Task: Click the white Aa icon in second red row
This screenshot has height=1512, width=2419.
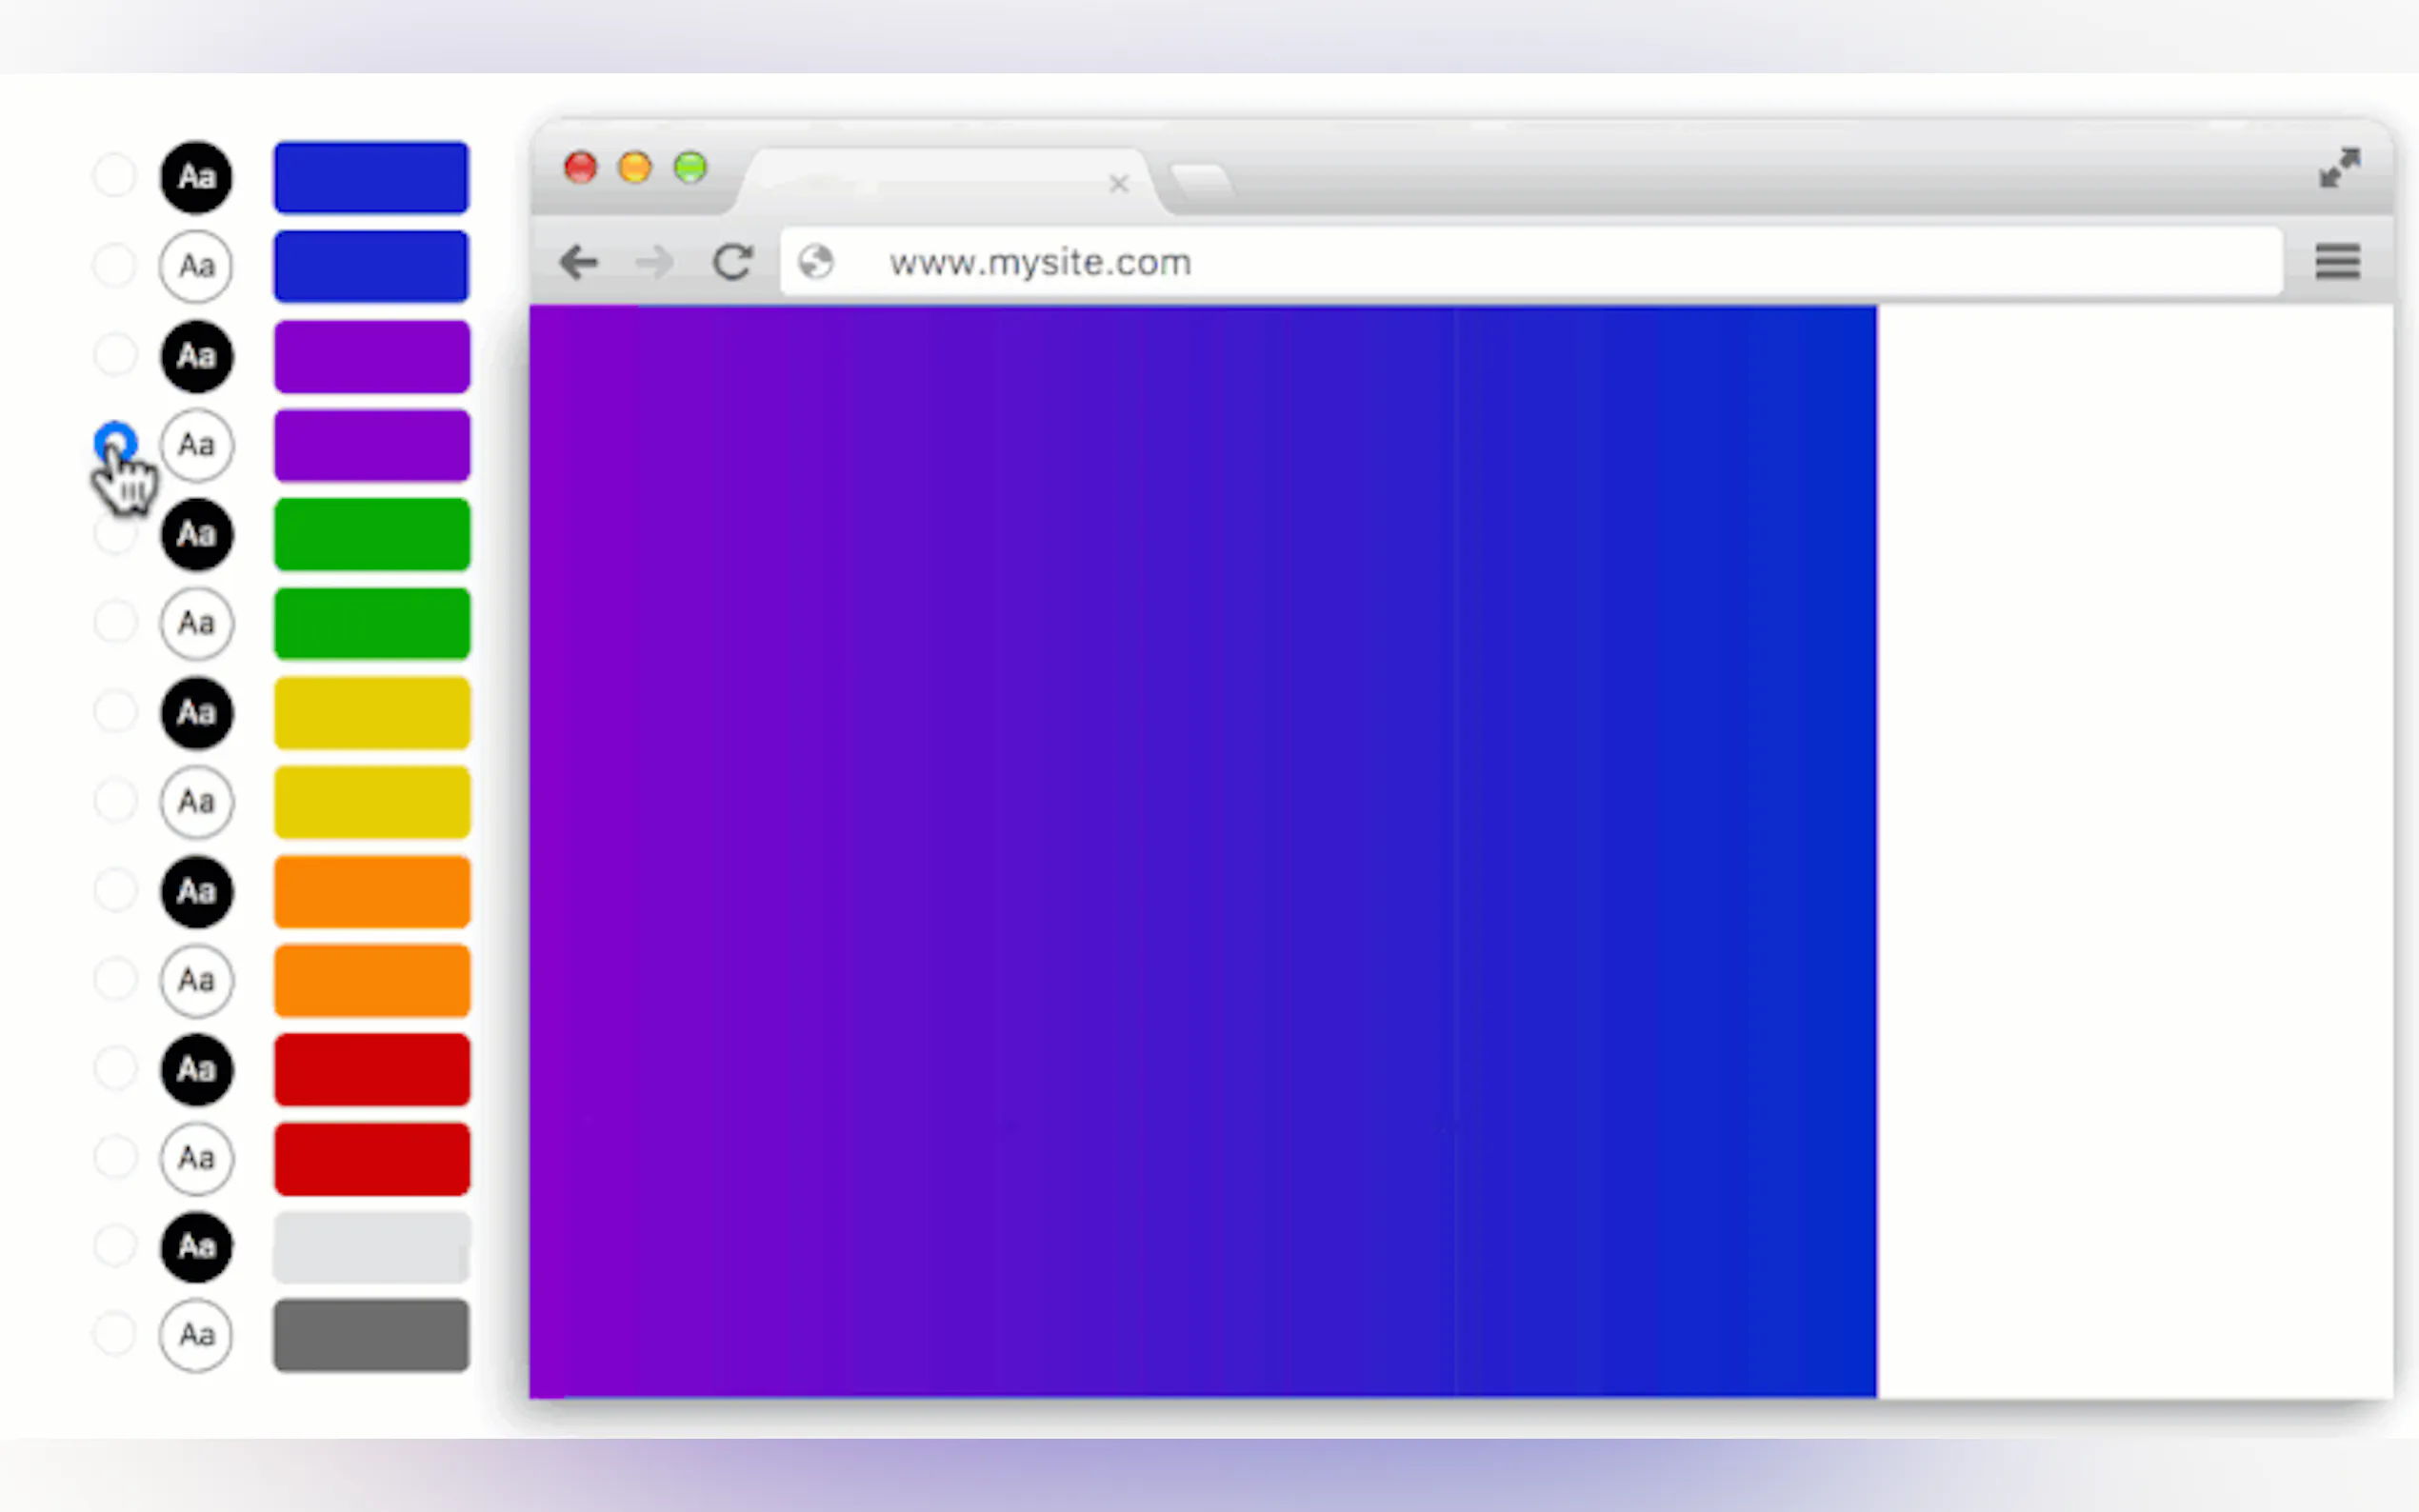Action: tap(196, 1158)
